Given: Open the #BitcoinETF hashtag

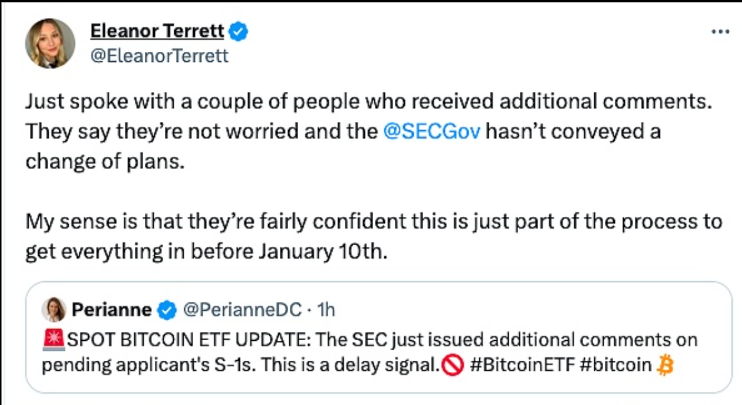Looking at the screenshot, I should click(x=519, y=366).
